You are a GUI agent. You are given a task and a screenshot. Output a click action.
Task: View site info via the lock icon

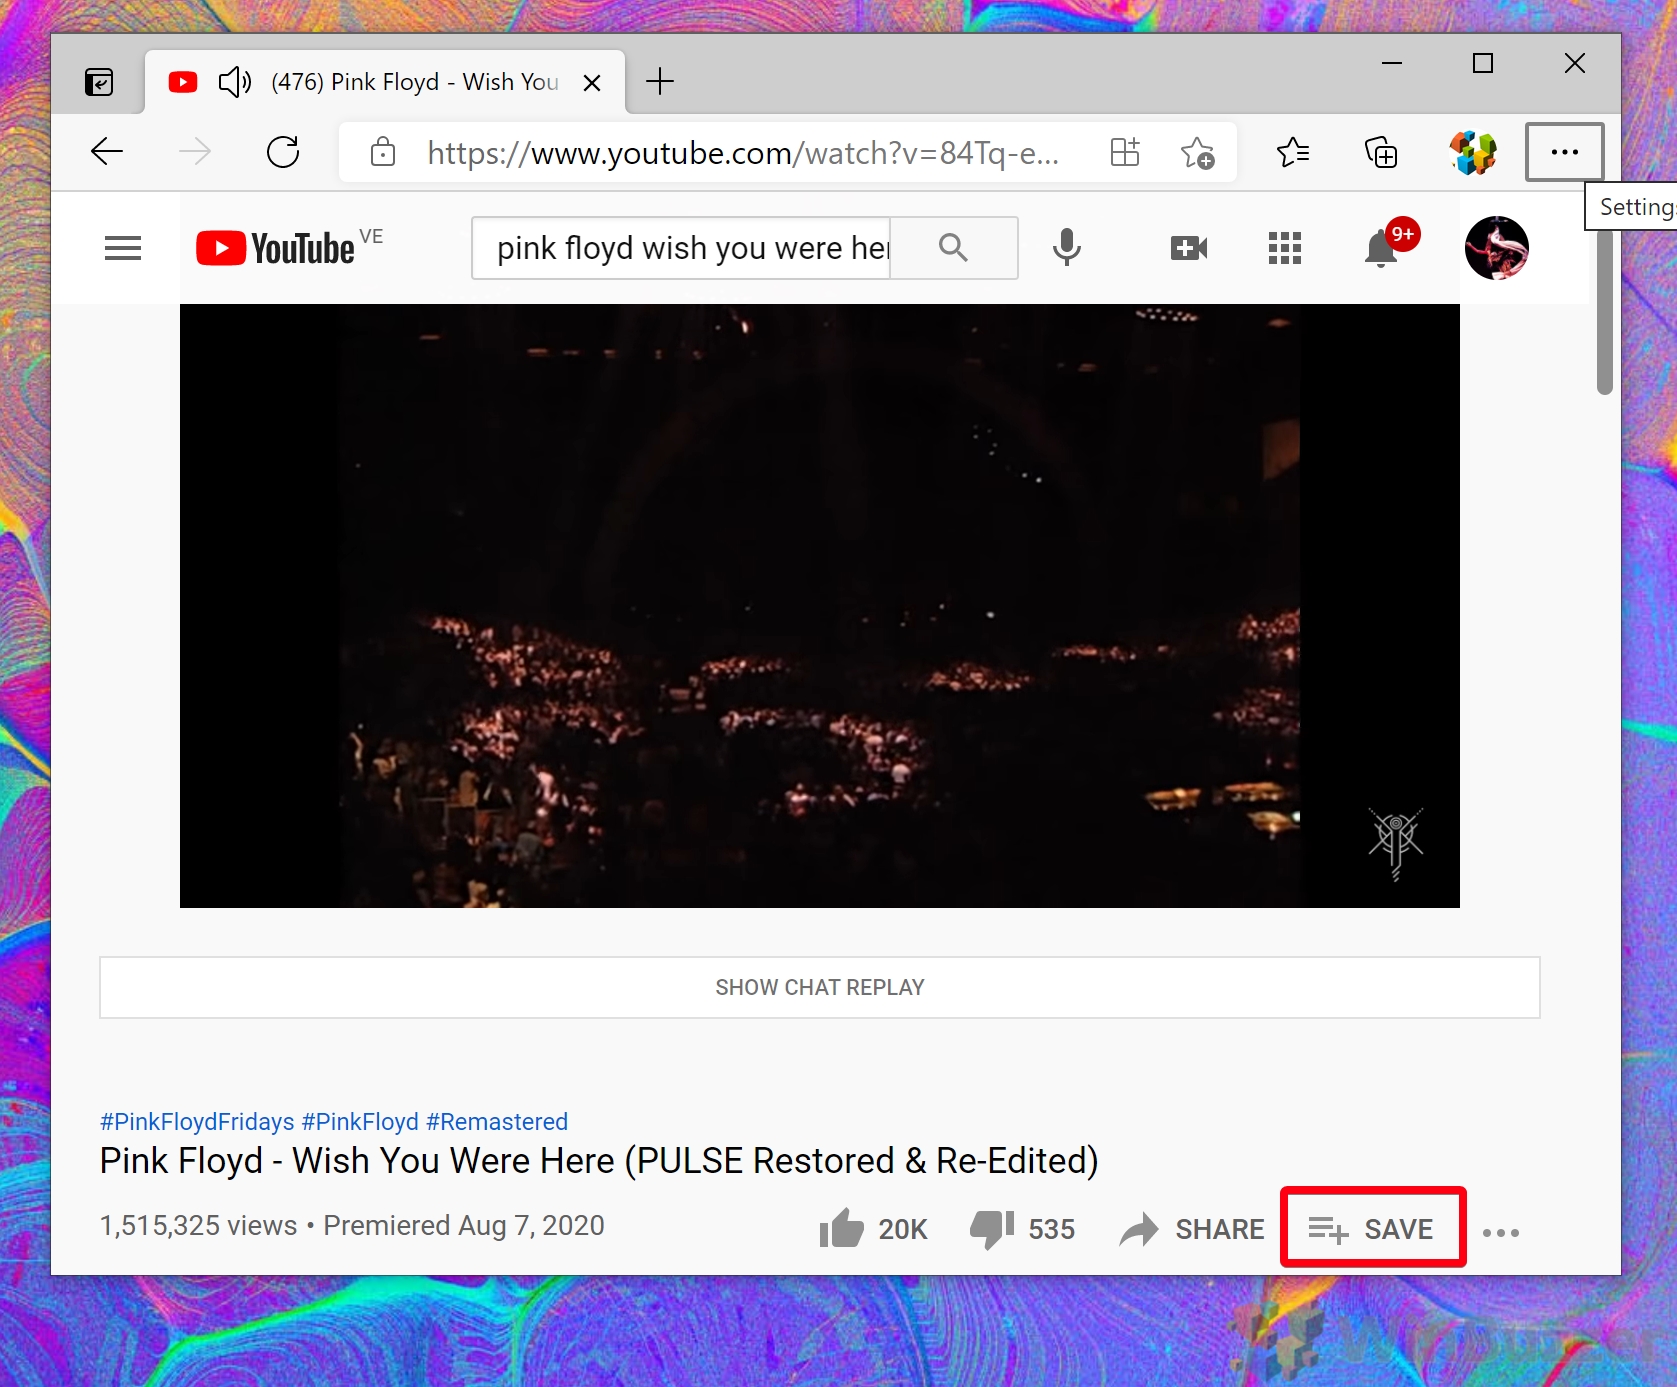[x=383, y=153]
